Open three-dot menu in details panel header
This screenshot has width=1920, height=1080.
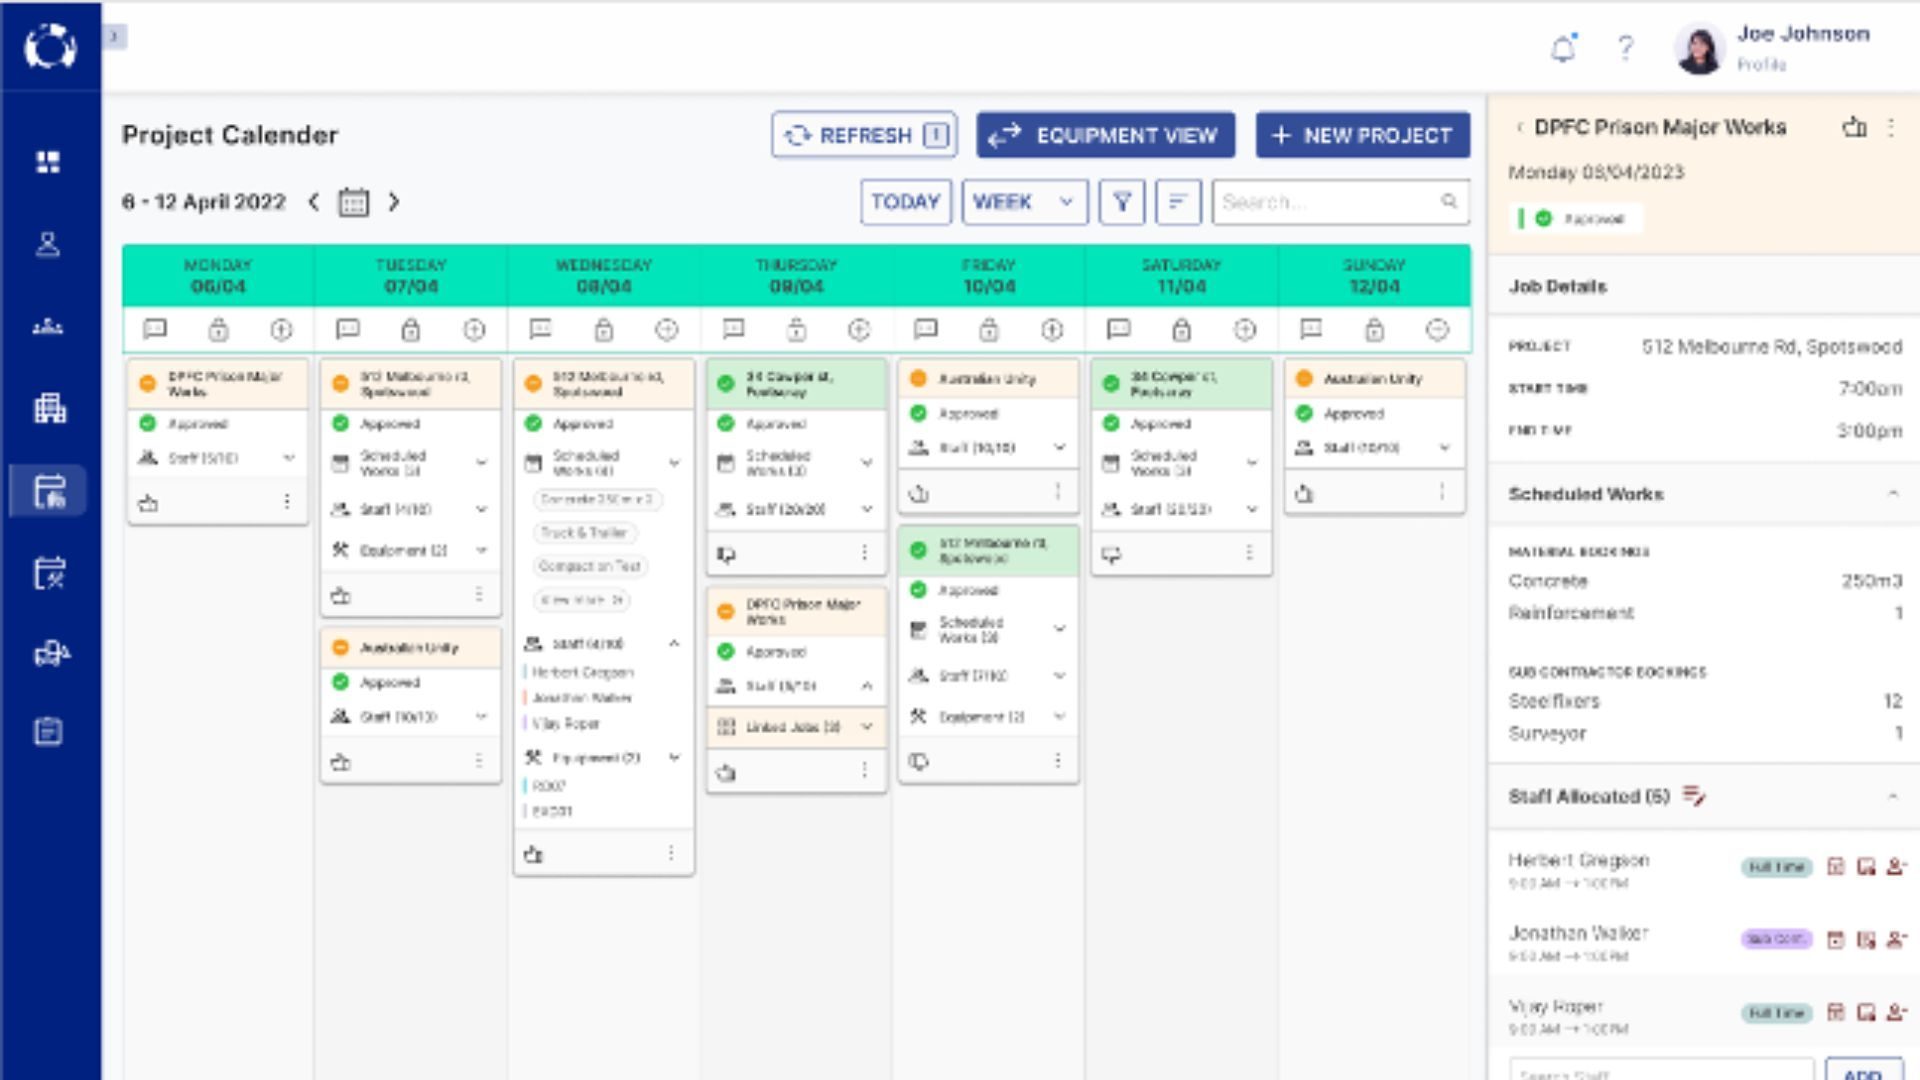(x=1890, y=128)
